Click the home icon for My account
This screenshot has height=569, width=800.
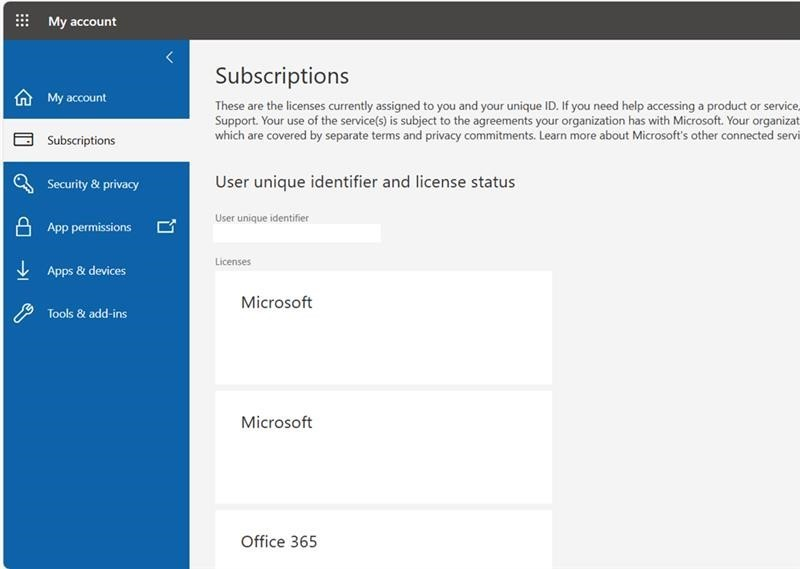point(23,97)
